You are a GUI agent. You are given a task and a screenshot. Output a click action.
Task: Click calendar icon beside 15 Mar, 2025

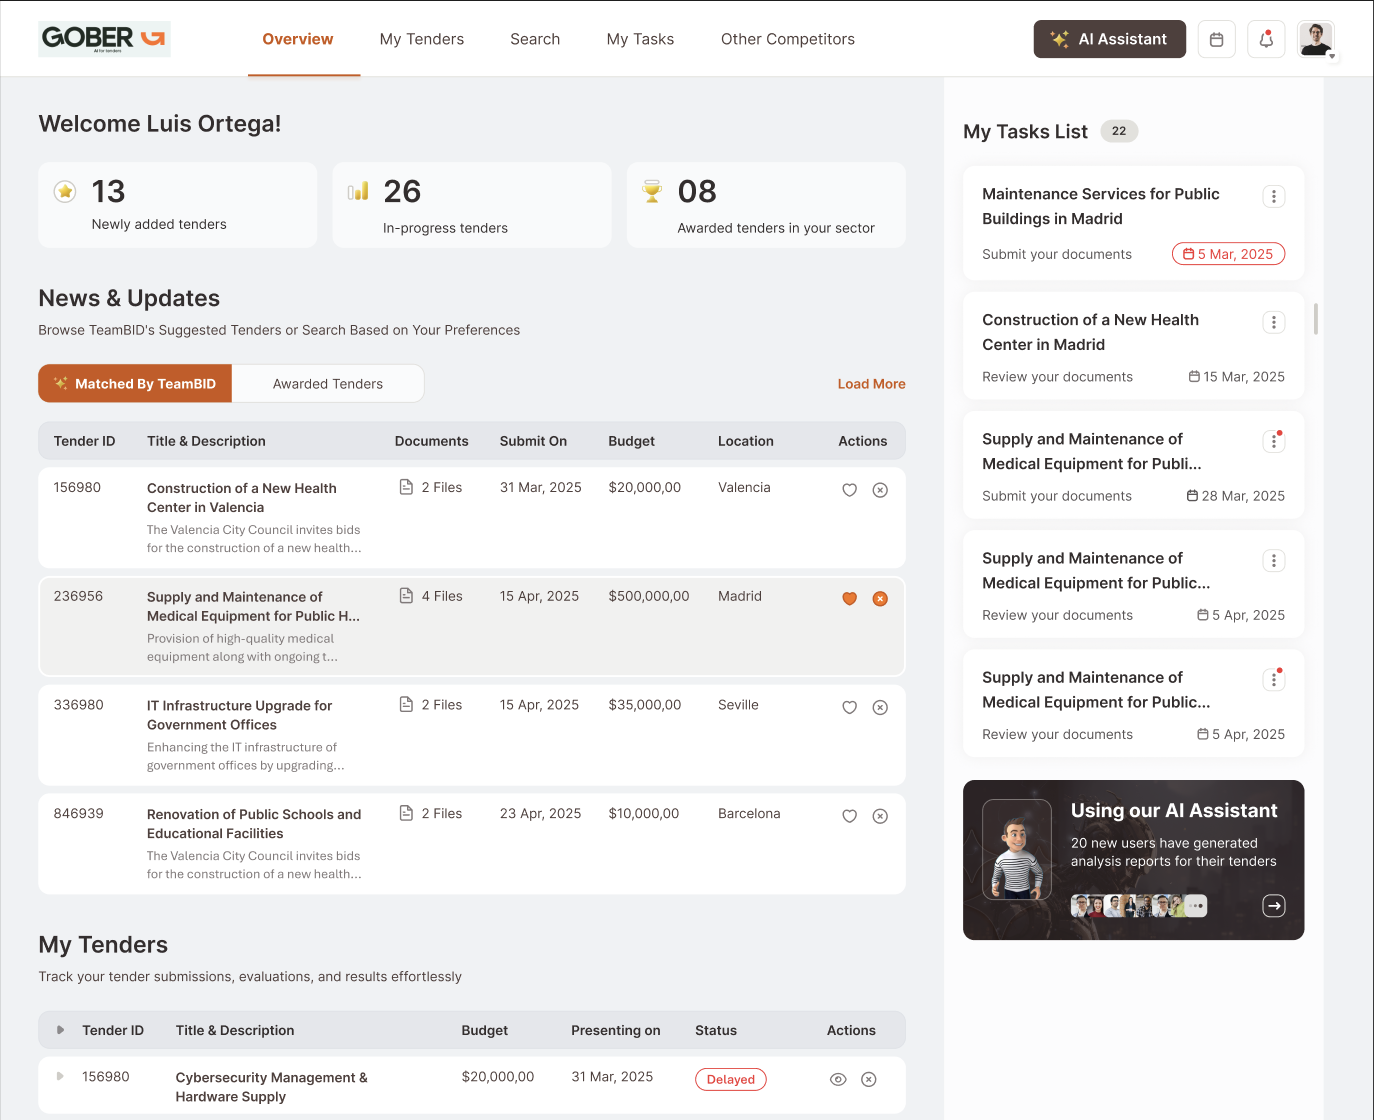[x=1194, y=376]
